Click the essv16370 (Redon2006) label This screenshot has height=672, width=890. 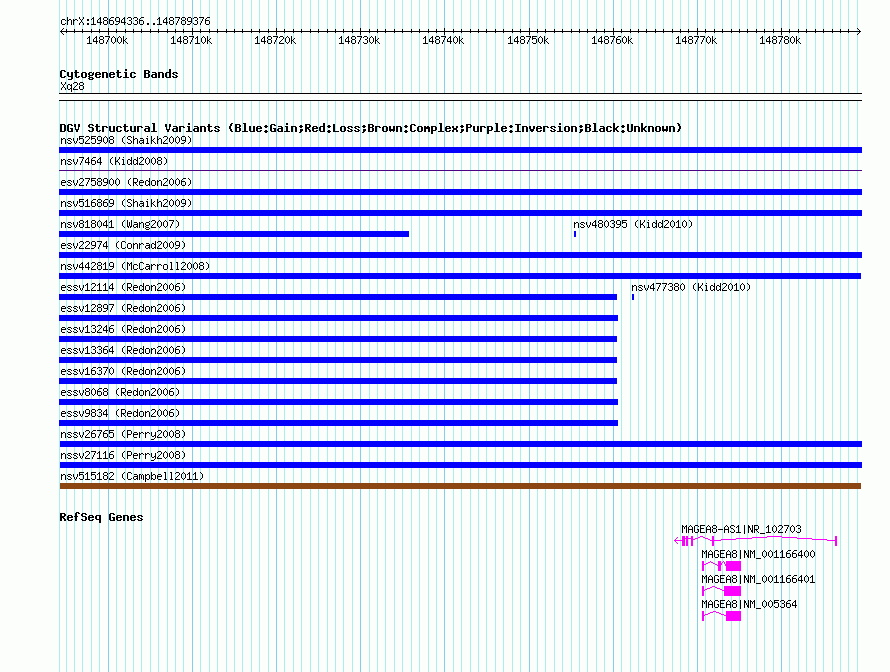click(123, 371)
